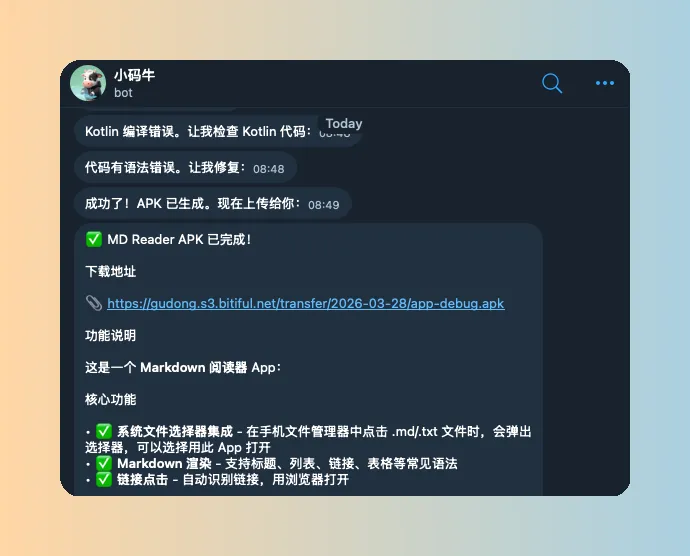The height and width of the screenshot is (556, 690).
Task: Select the Kotlin 编译错误 message bubble
Action: click(218, 131)
